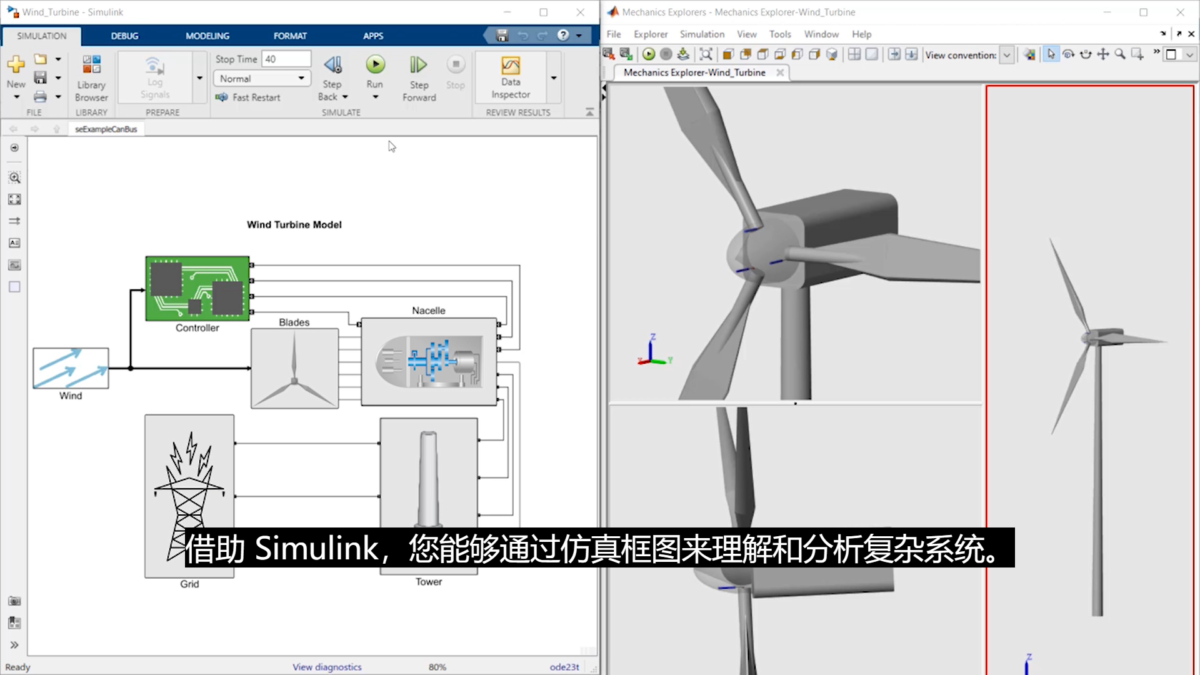The width and height of the screenshot is (1200, 675).
Task: Open the Library Browser
Action: coord(91,78)
